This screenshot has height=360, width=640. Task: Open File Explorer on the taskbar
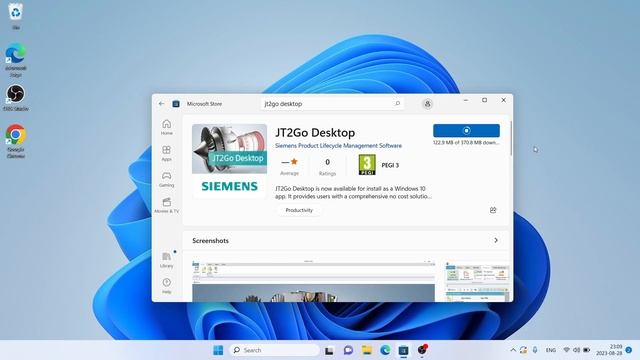[367, 350]
